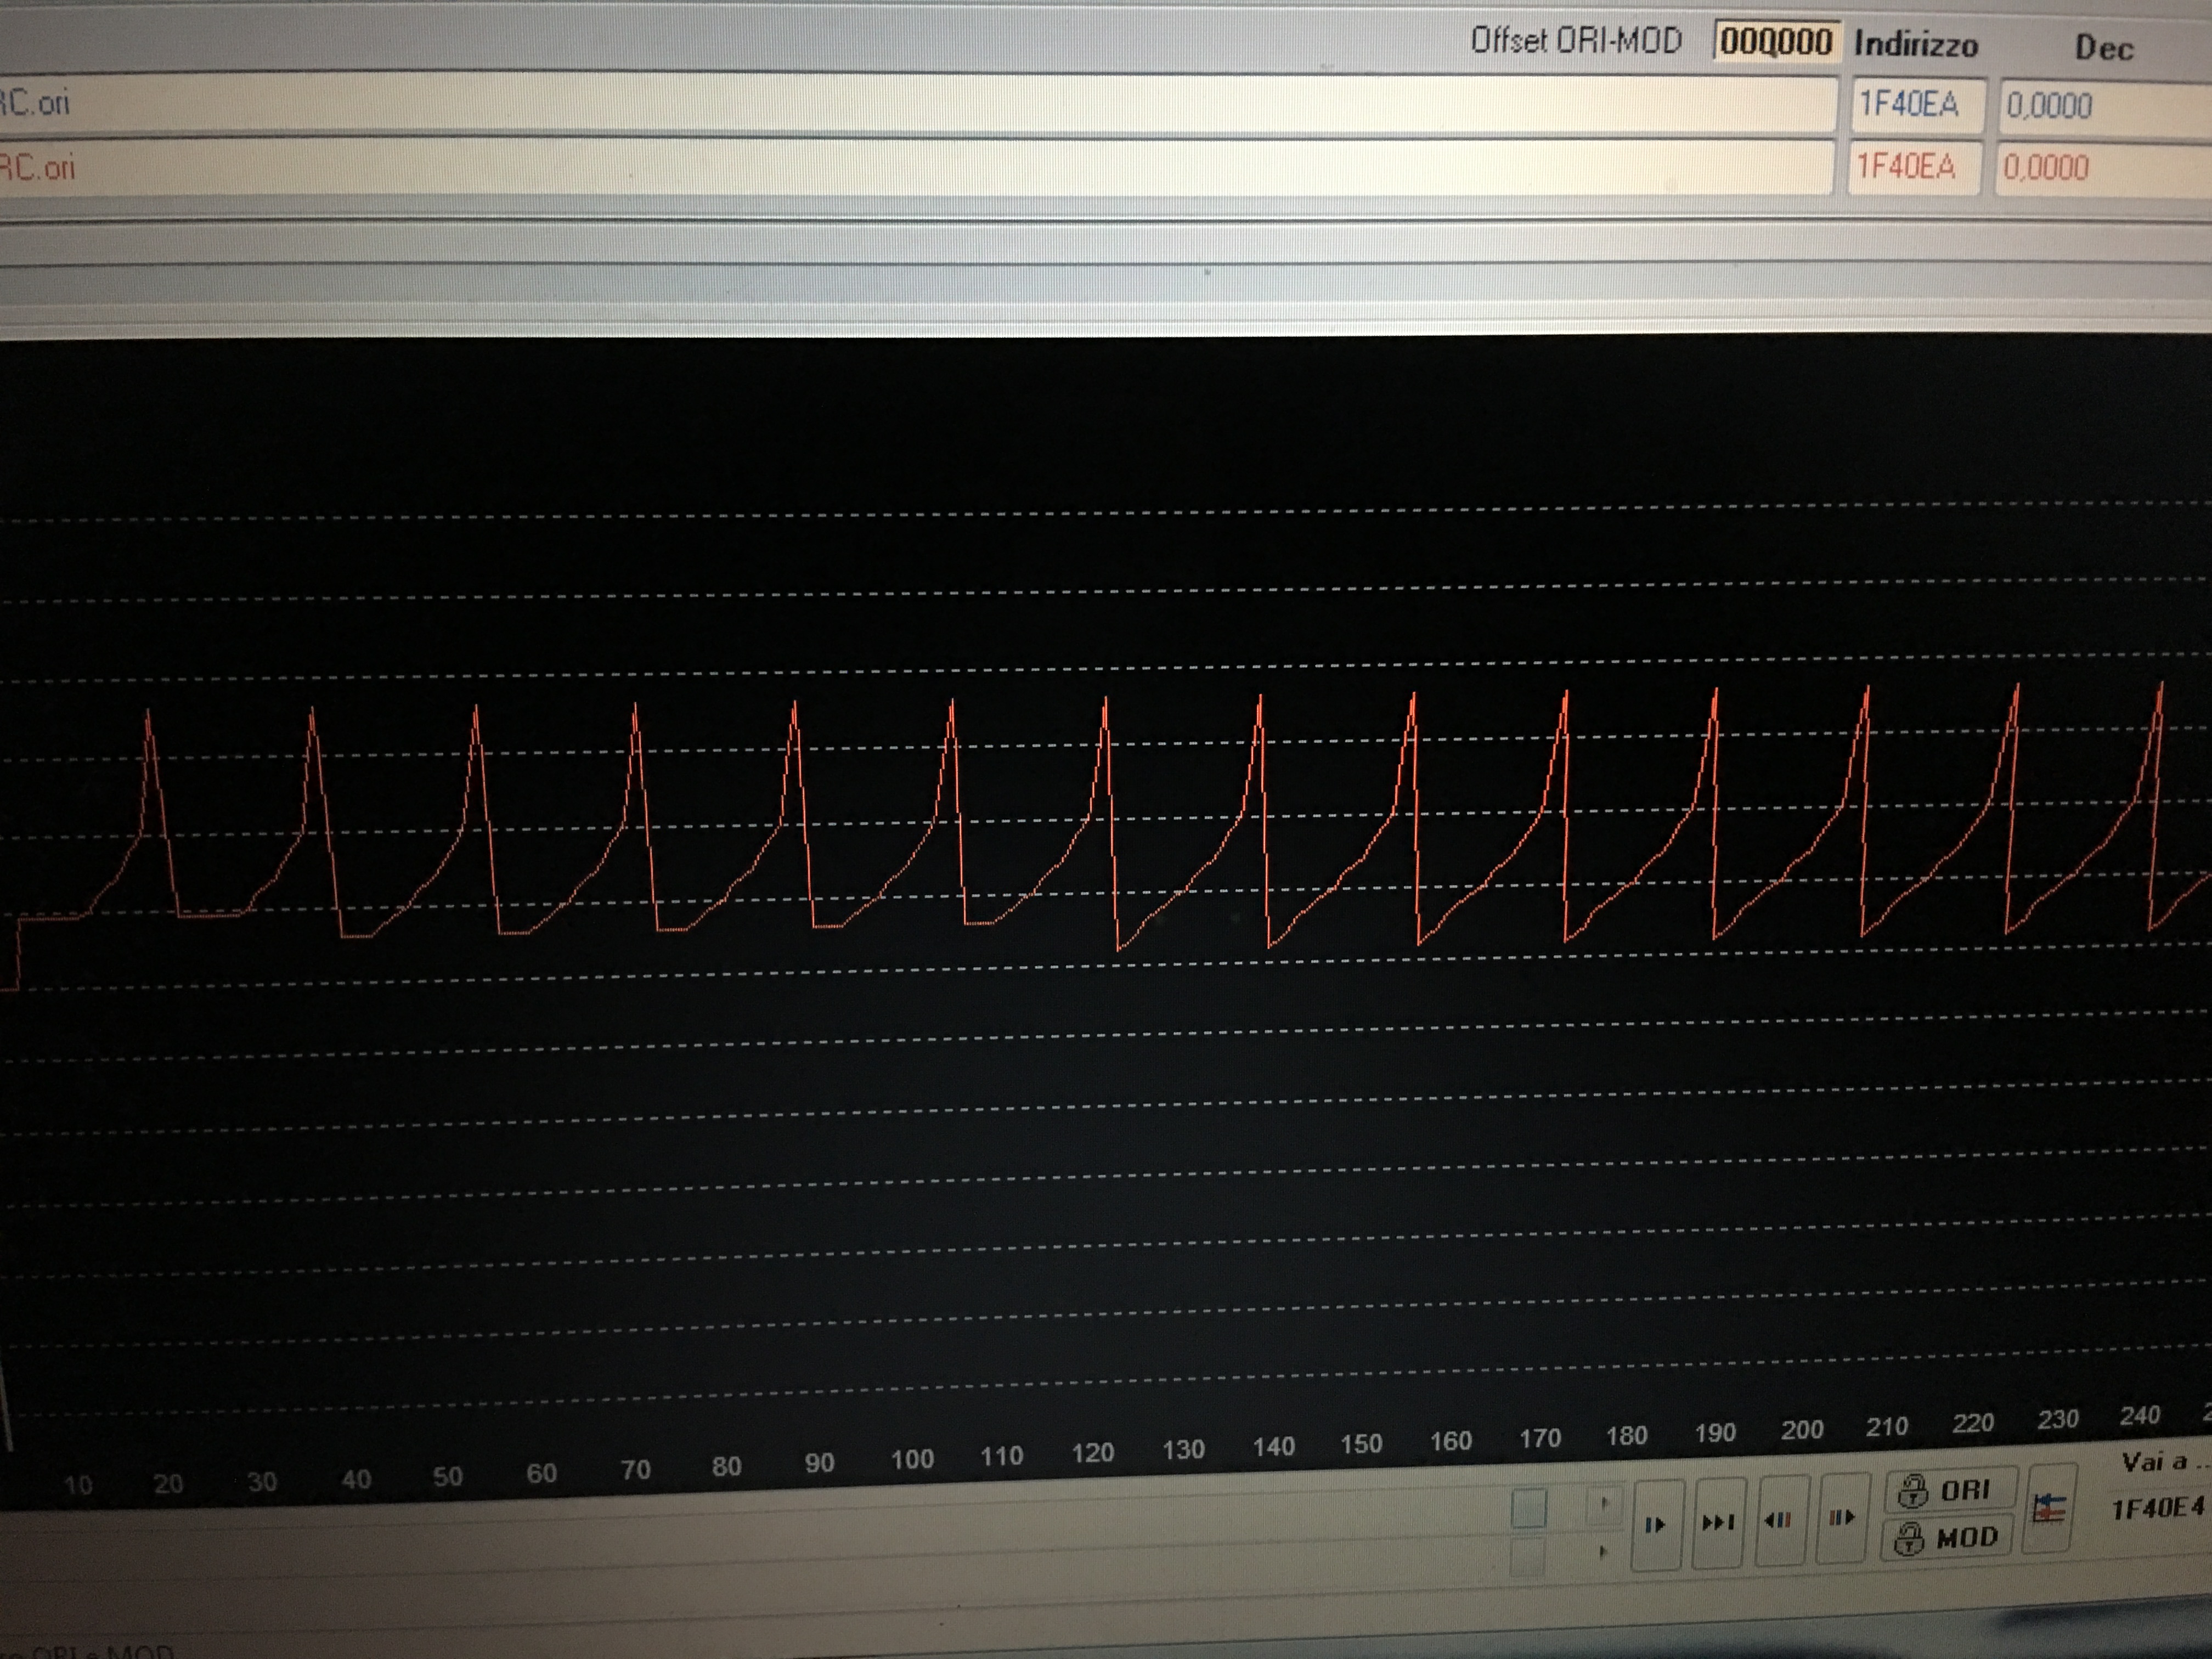Click the upper small square color box
The width and height of the screenshot is (2212, 1659).
point(1528,1509)
